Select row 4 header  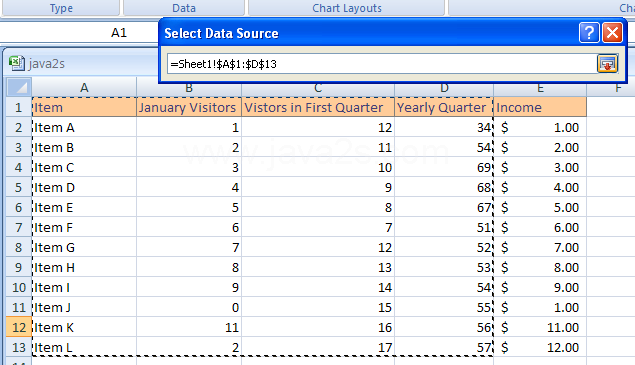[19, 167]
